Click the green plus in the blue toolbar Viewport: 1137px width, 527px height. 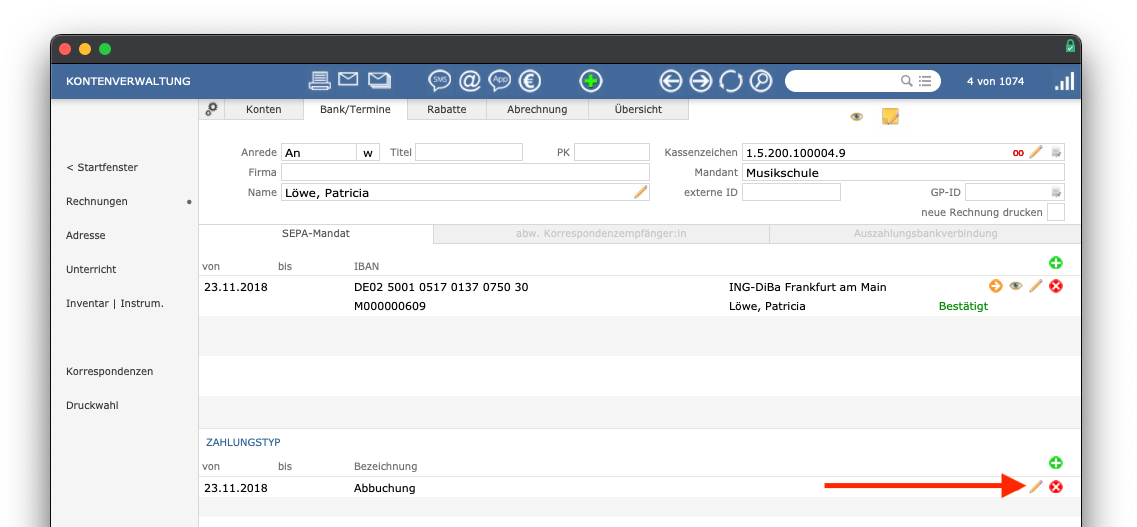point(591,80)
